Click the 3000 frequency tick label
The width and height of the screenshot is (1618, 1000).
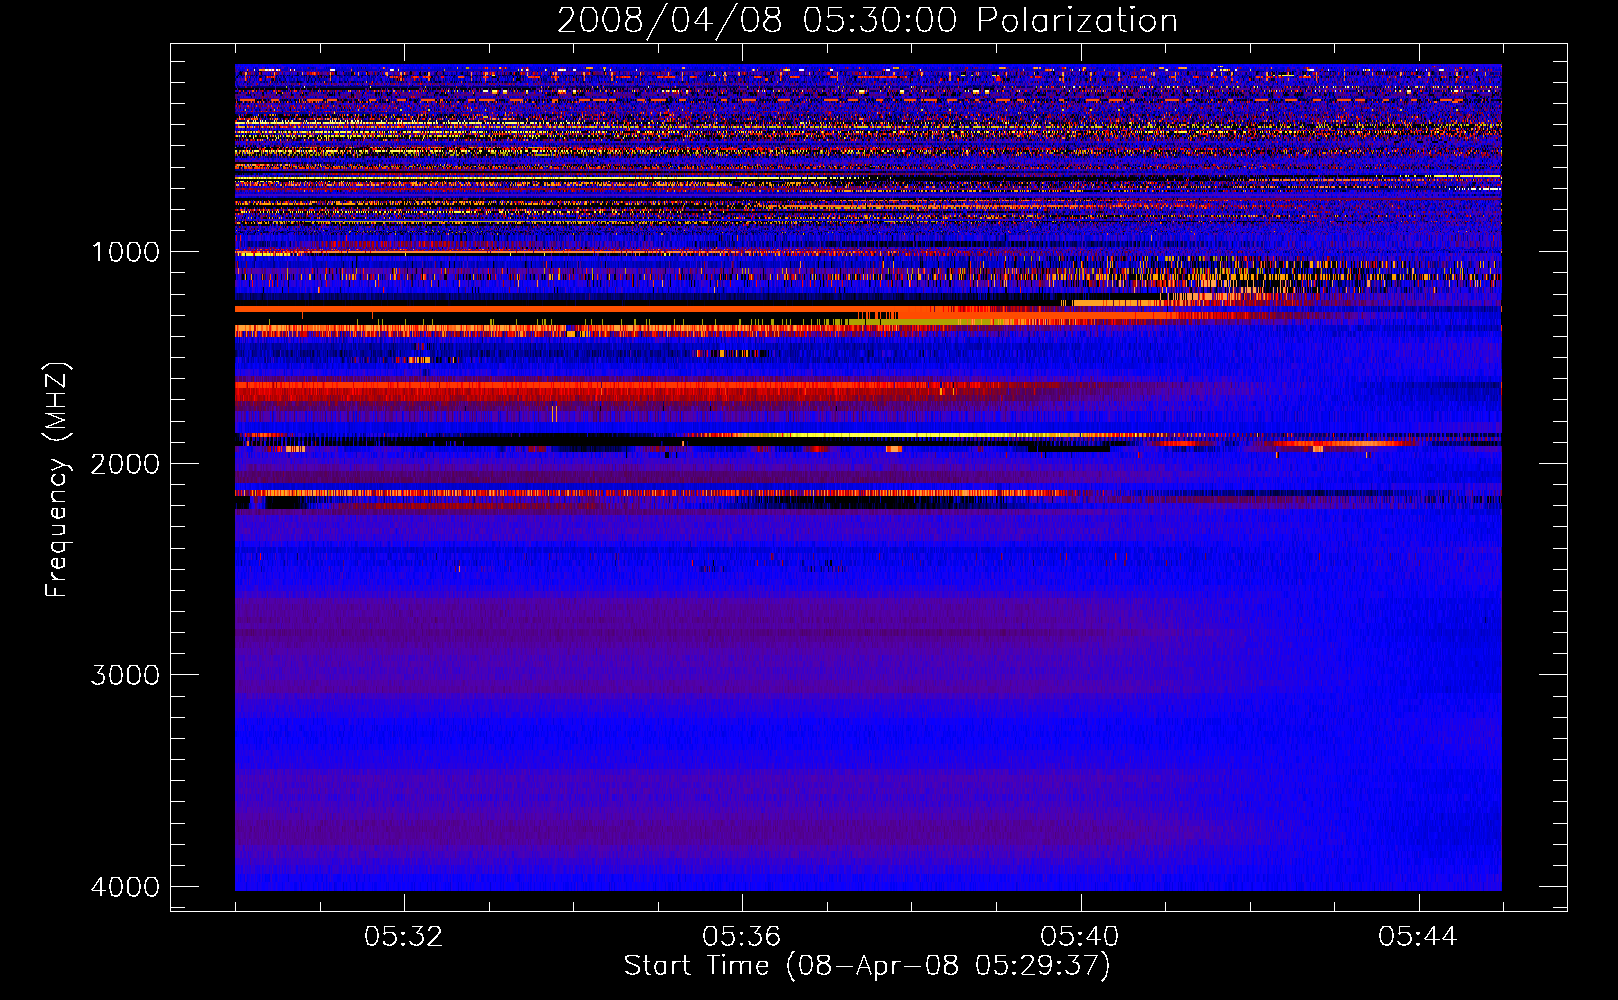[125, 675]
